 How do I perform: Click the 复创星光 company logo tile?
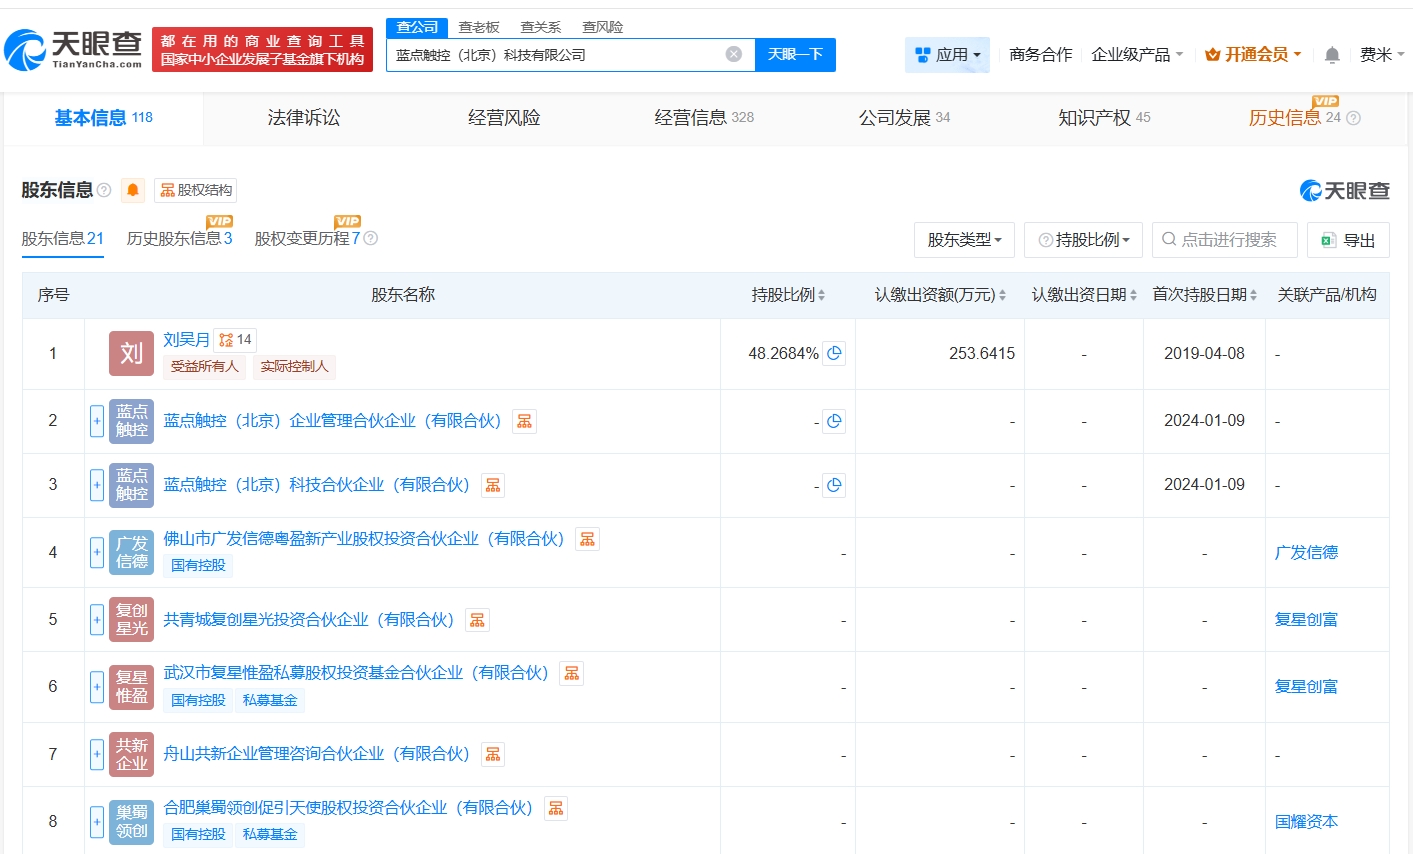[x=131, y=620]
